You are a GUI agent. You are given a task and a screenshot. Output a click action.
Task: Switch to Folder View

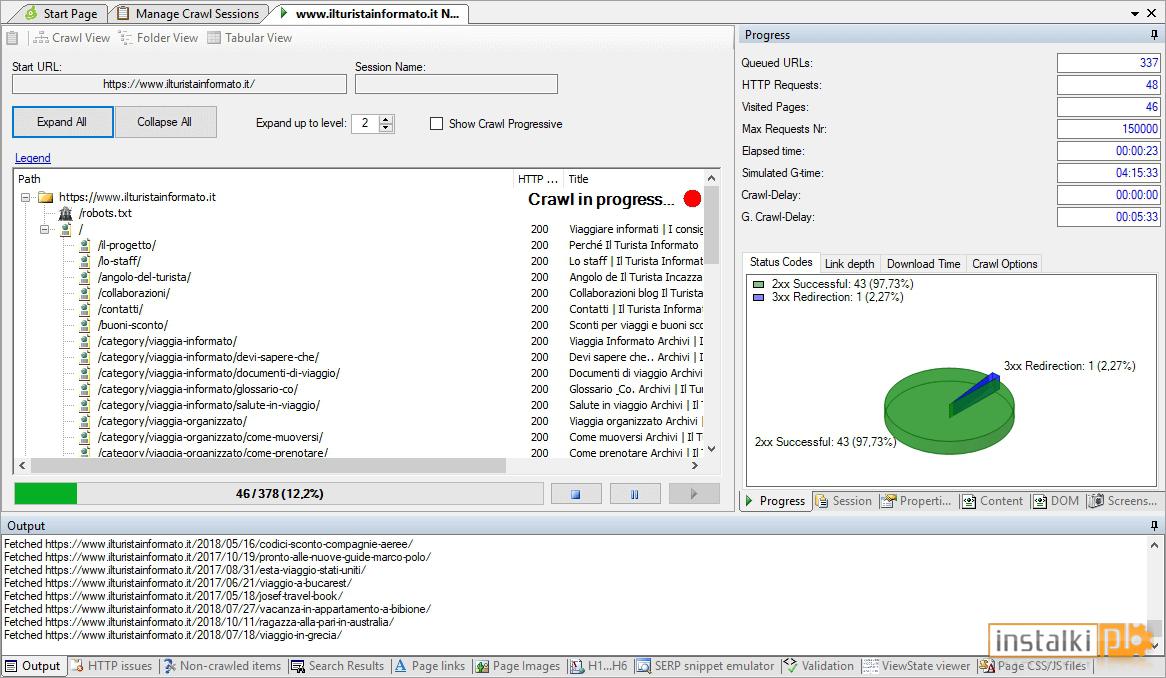pos(158,38)
